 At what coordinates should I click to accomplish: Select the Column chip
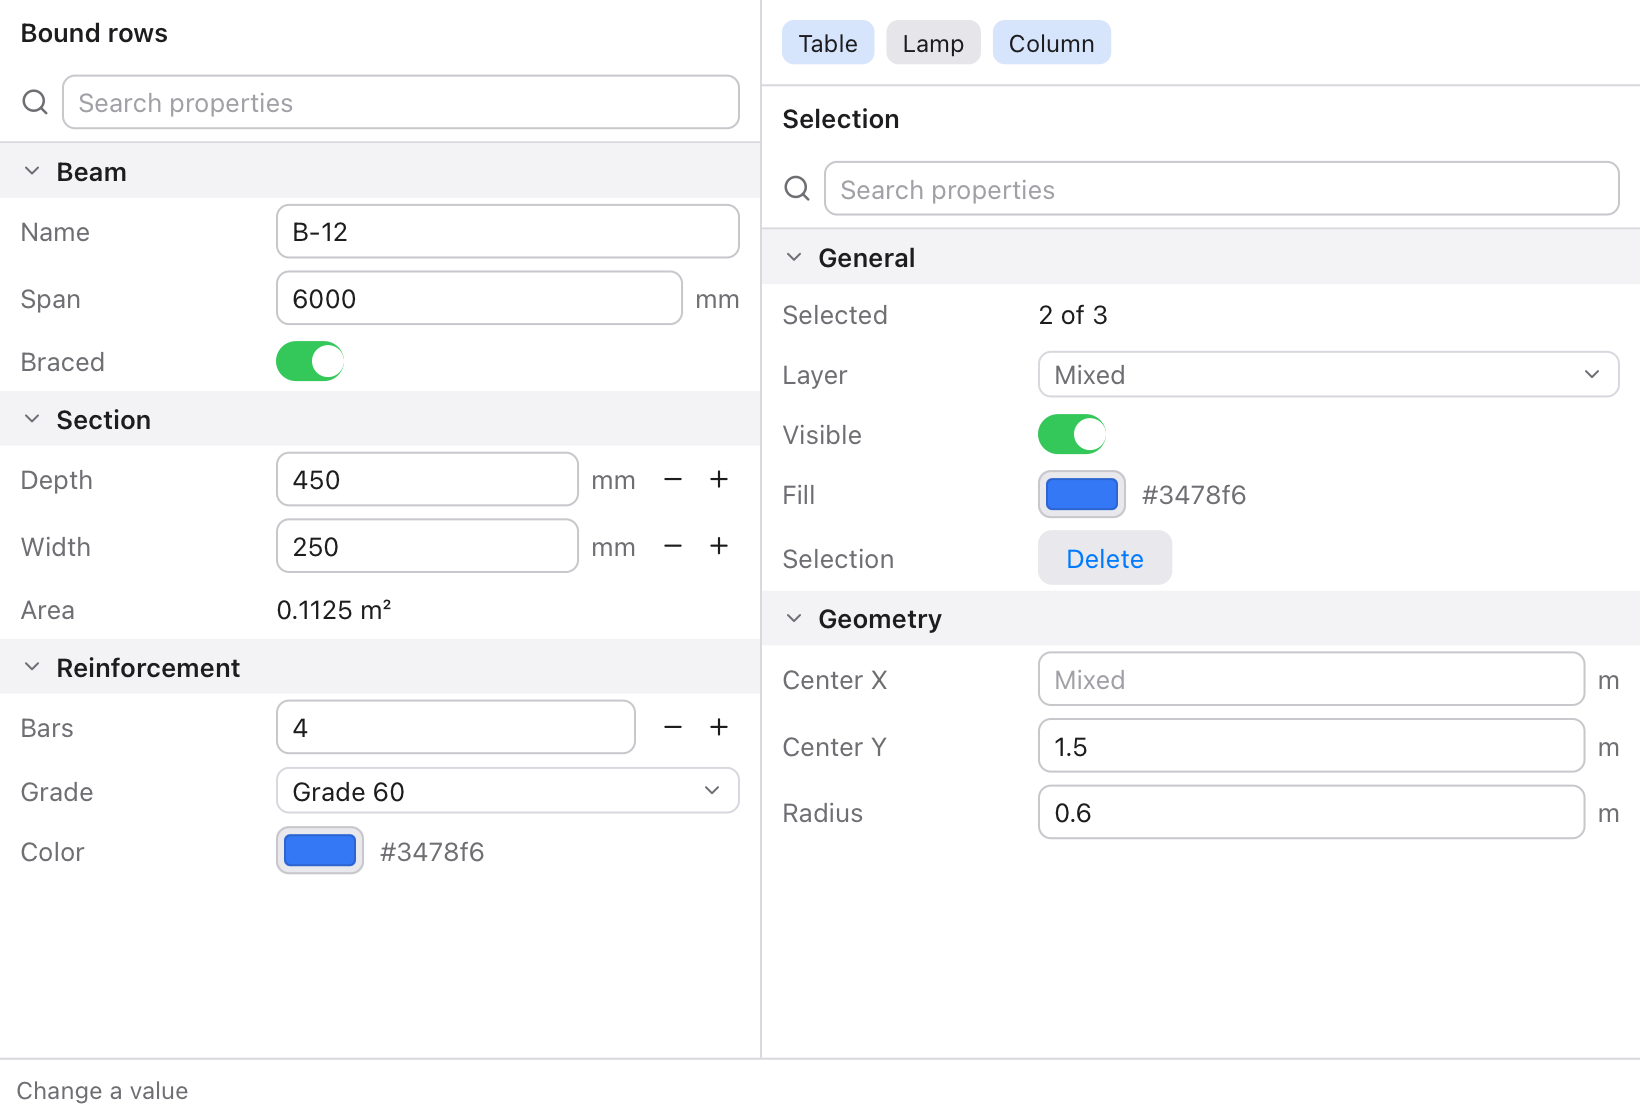click(1052, 43)
